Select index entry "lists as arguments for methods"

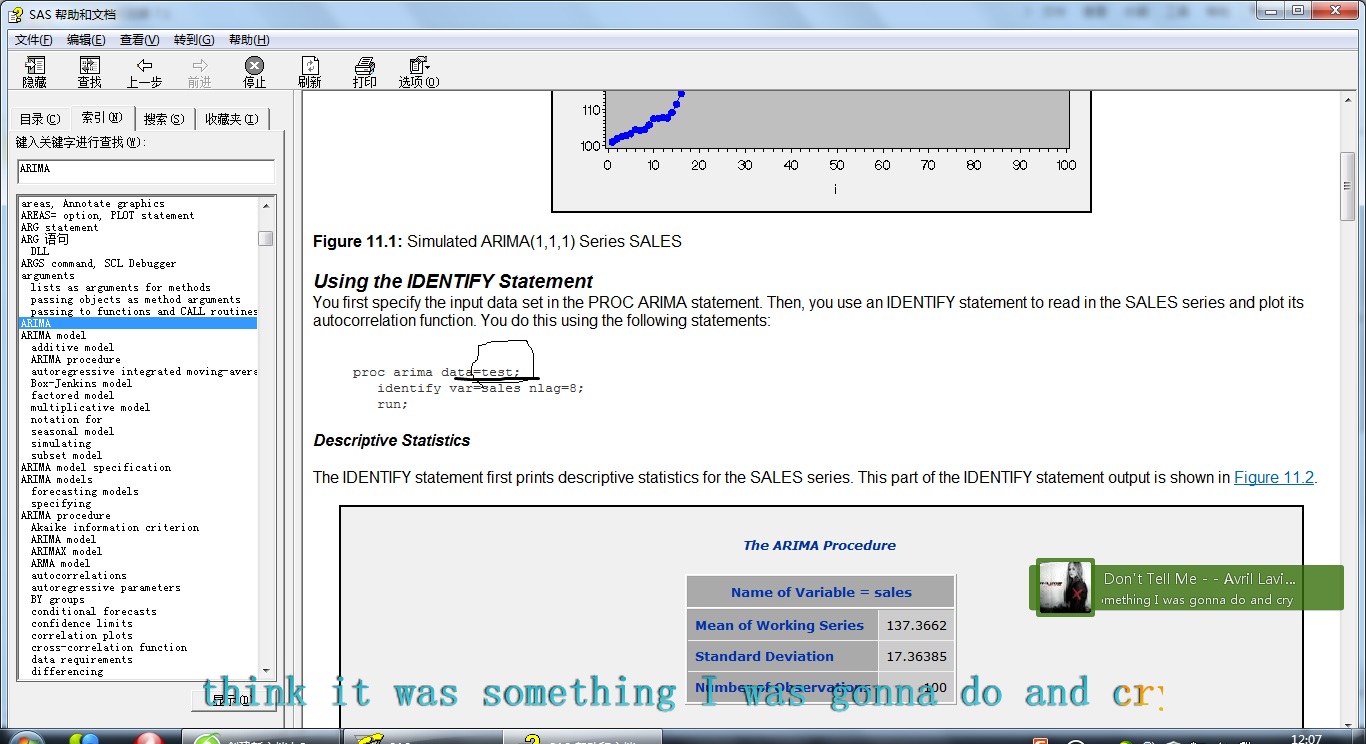[121, 288]
